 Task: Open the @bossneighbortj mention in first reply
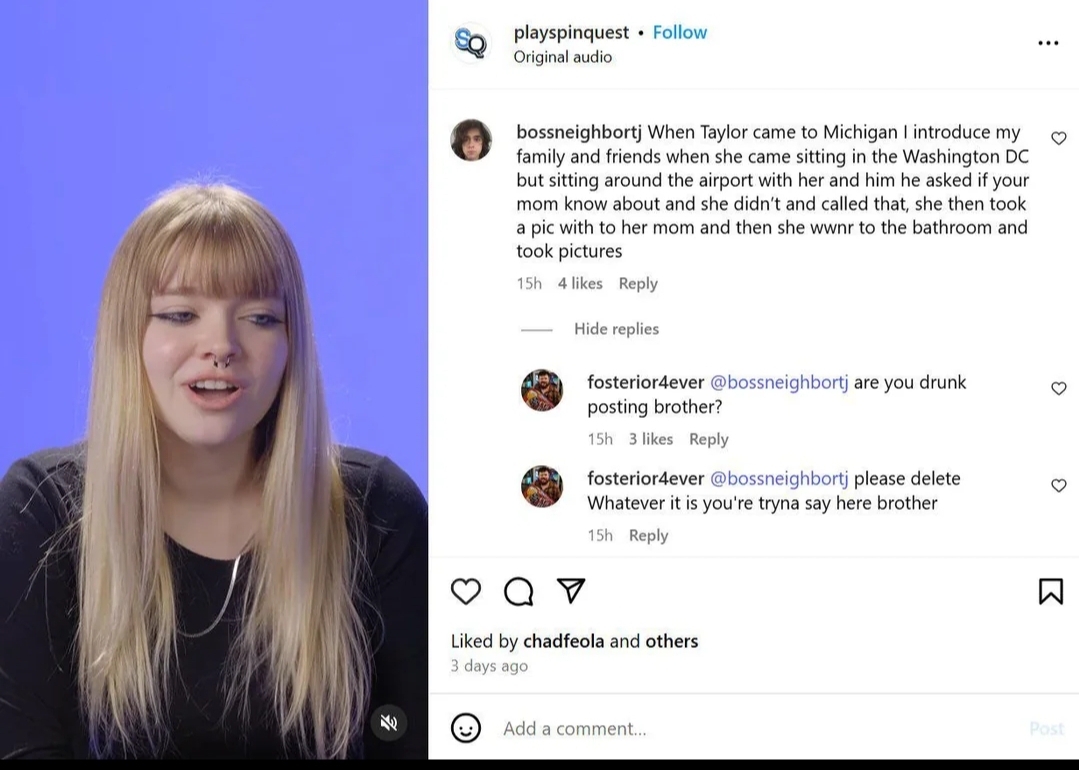(779, 383)
